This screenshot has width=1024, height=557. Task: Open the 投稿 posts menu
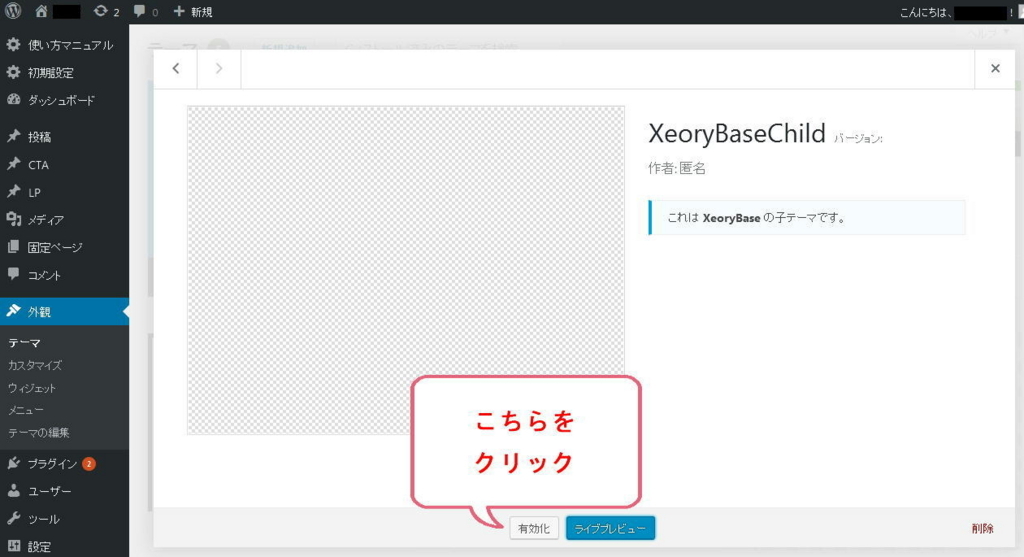[x=64, y=136]
